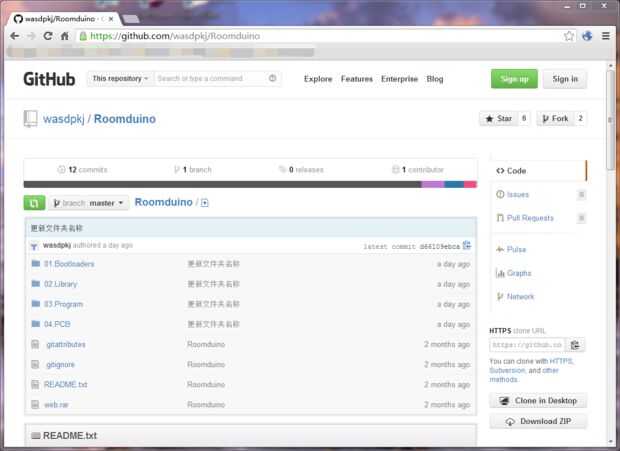The height and width of the screenshot is (451, 620).
Task: Click the green compare and review button
Action: 34,203
